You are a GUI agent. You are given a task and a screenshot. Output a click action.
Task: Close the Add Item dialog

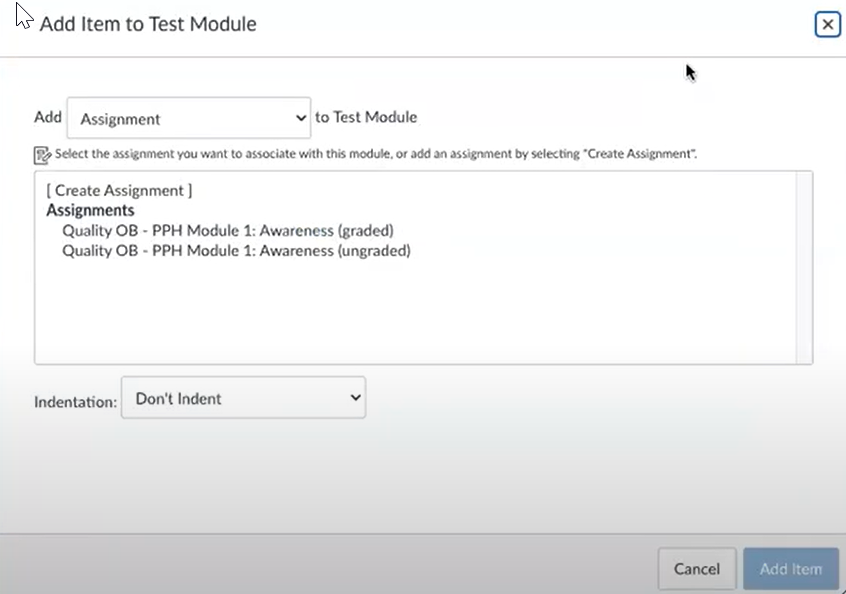(x=827, y=24)
